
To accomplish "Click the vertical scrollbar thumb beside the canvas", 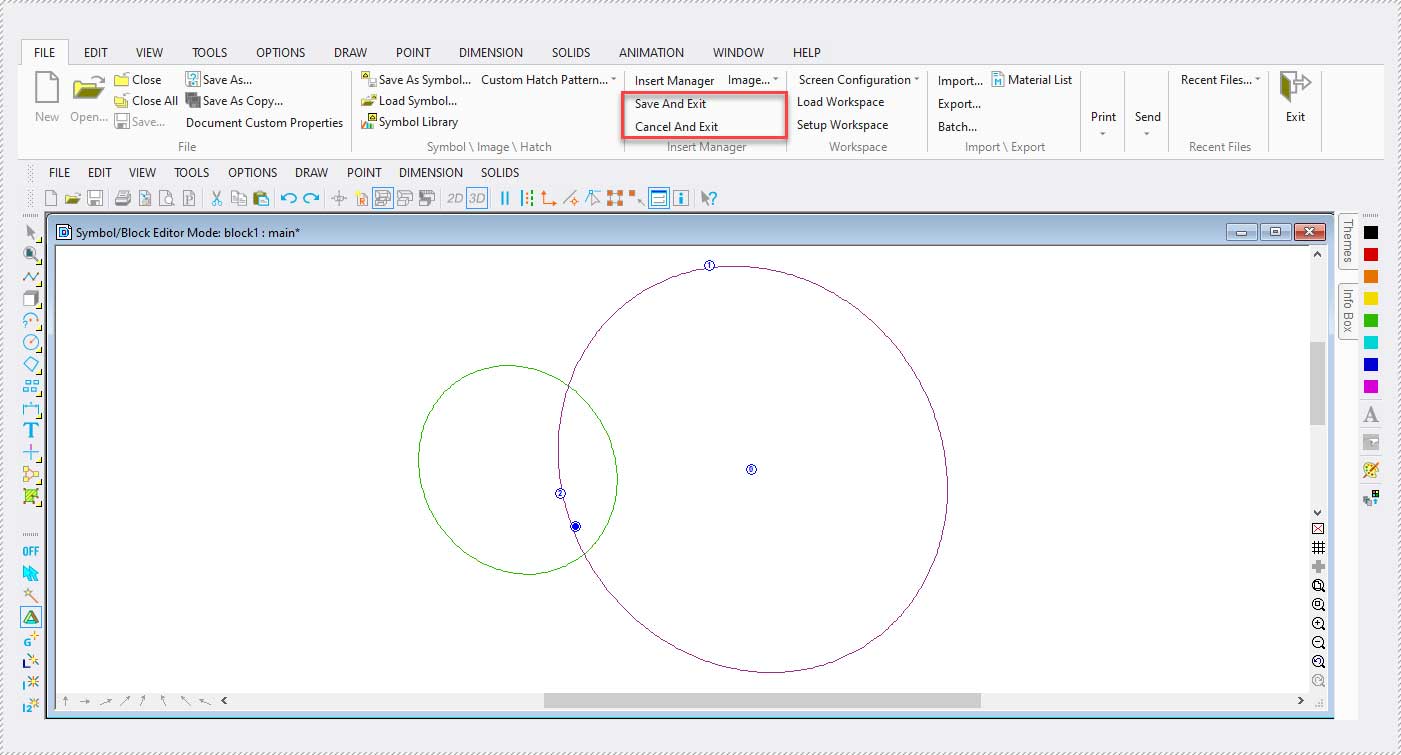I will point(1318,383).
